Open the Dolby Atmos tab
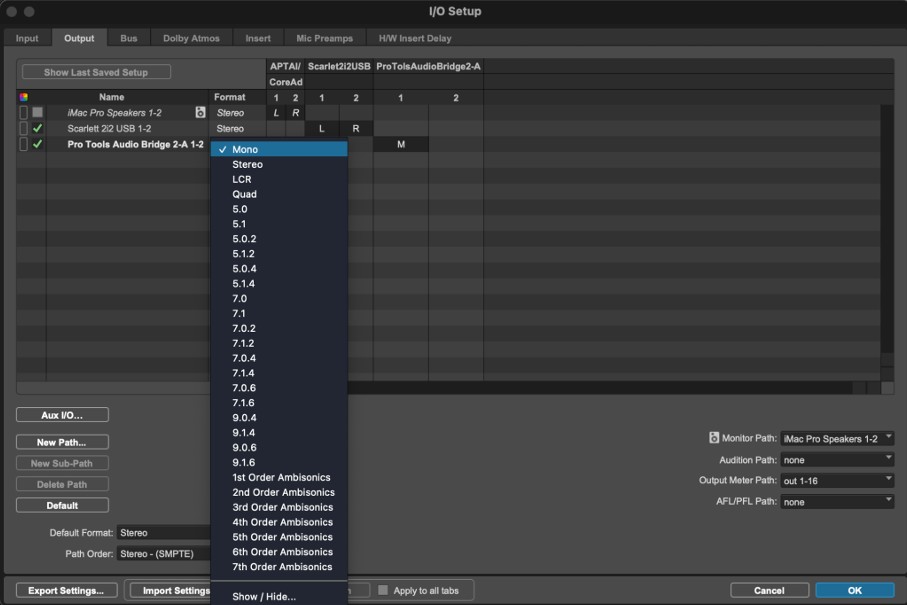The width and height of the screenshot is (907, 605). click(190, 37)
